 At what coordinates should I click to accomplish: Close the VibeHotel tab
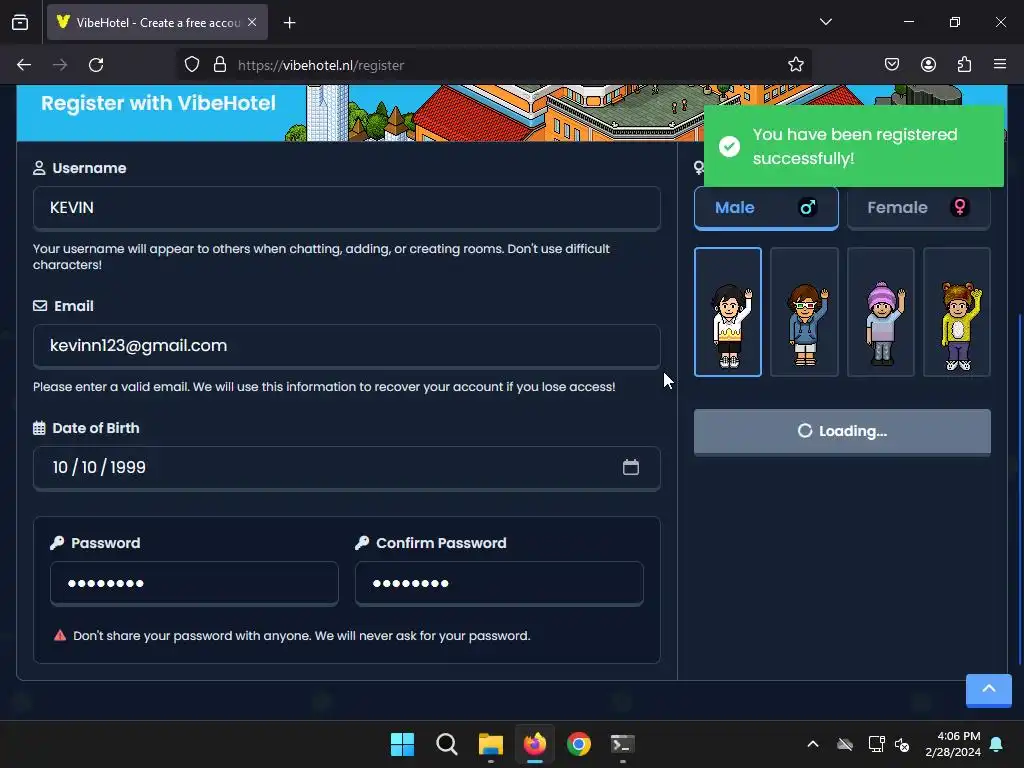pos(252,22)
